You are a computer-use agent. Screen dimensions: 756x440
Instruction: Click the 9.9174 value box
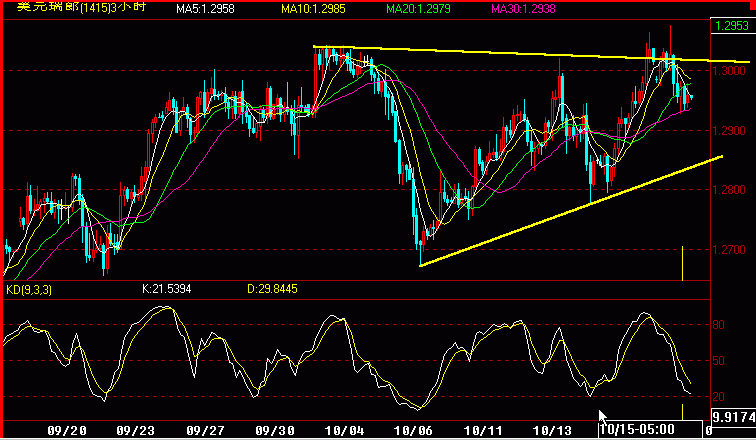(734, 416)
